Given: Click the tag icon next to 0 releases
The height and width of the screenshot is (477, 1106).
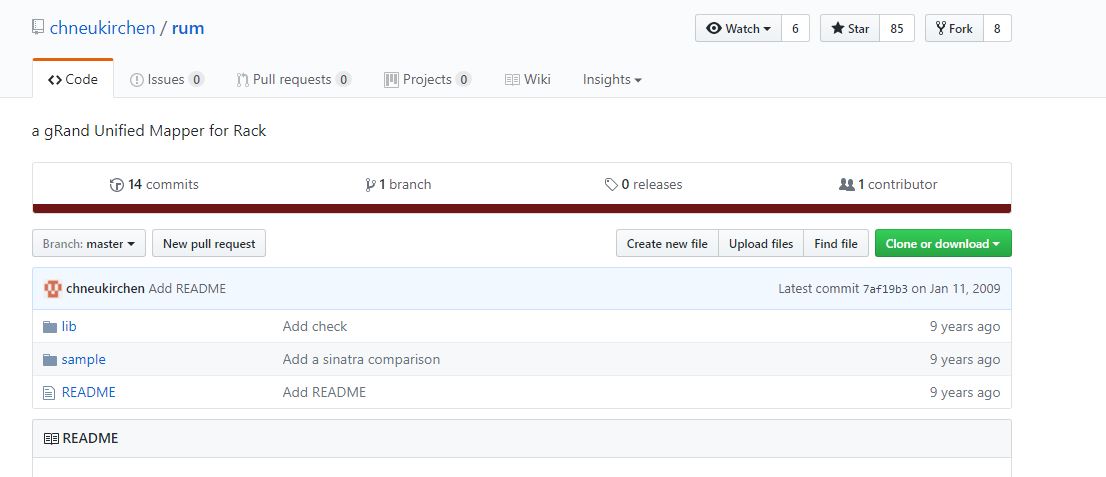Looking at the screenshot, I should [612, 185].
